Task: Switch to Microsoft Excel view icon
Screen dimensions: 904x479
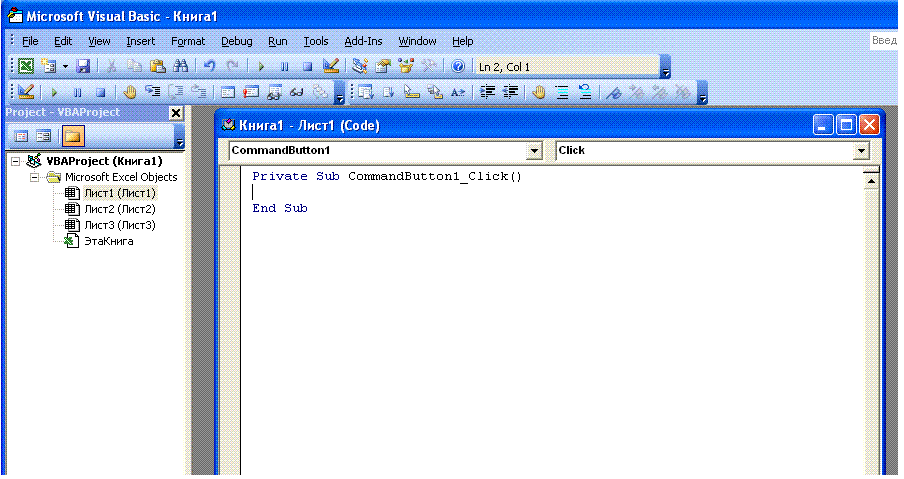Action: [26, 66]
